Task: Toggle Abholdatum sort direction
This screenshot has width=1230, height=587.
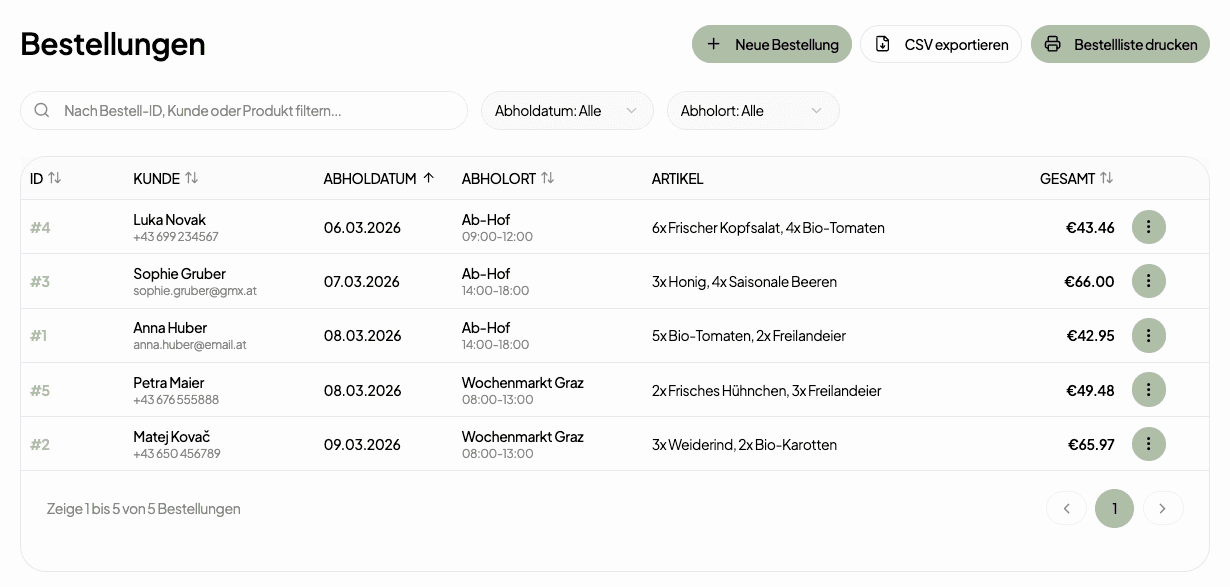Action: [379, 178]
